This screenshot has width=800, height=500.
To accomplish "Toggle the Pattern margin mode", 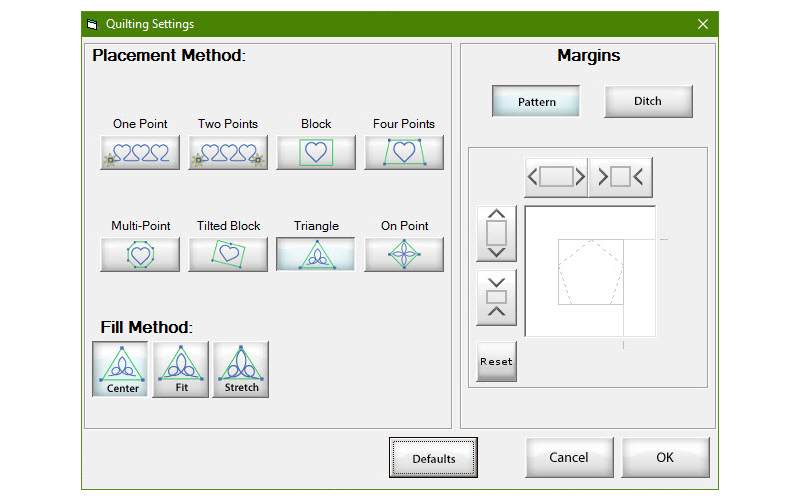I will point(537,102).
